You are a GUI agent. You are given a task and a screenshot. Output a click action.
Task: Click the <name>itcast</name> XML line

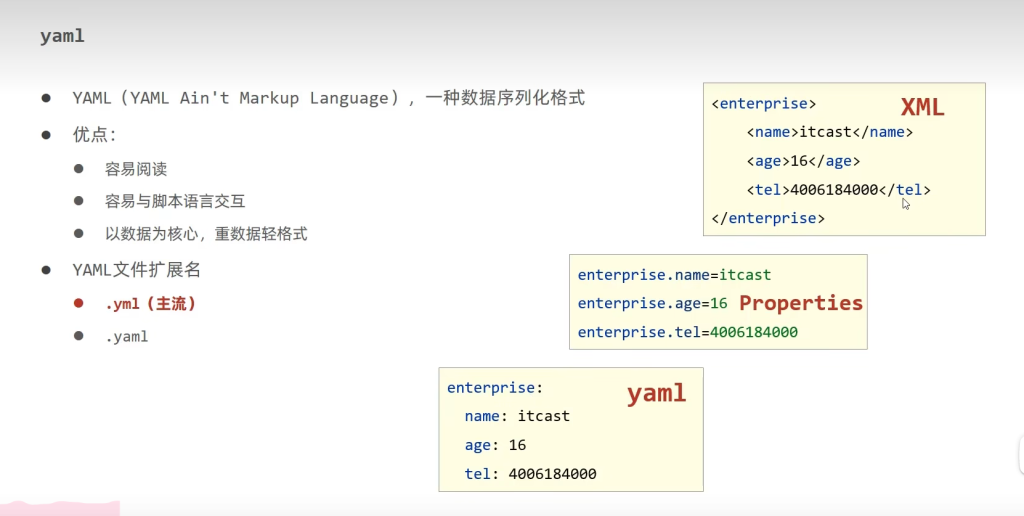point(829,132)
